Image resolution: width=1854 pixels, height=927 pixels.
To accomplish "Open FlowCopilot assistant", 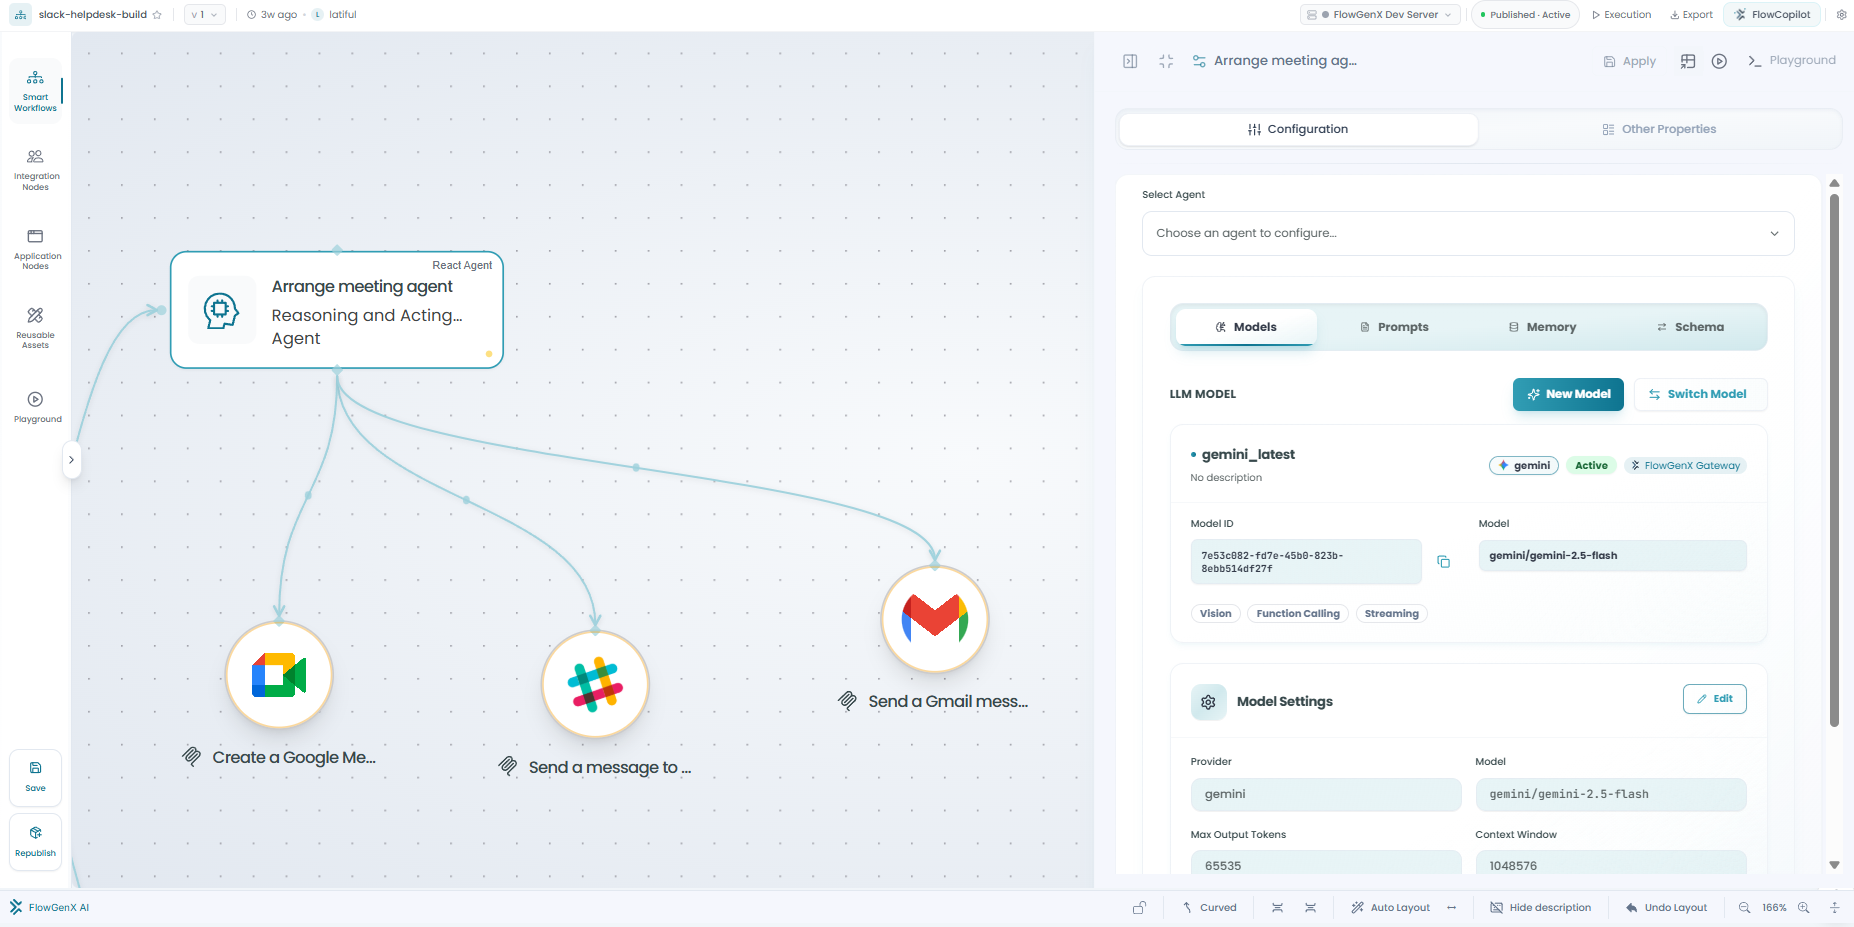I will (x=1773, y=15).
